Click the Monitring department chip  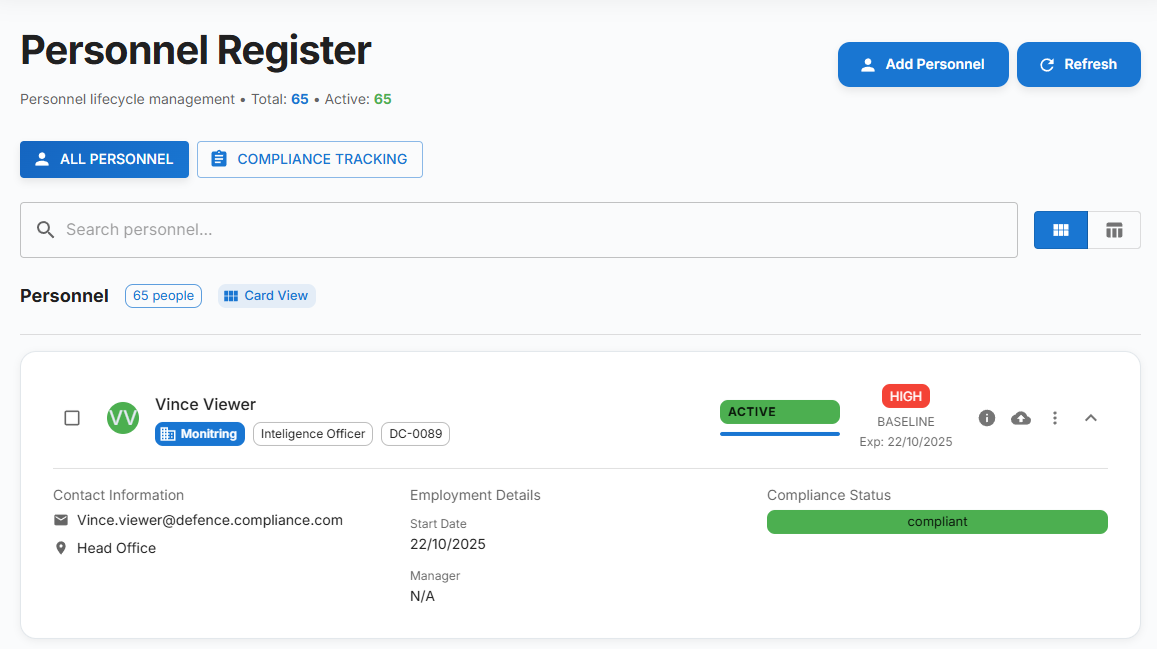click(200, 434)
